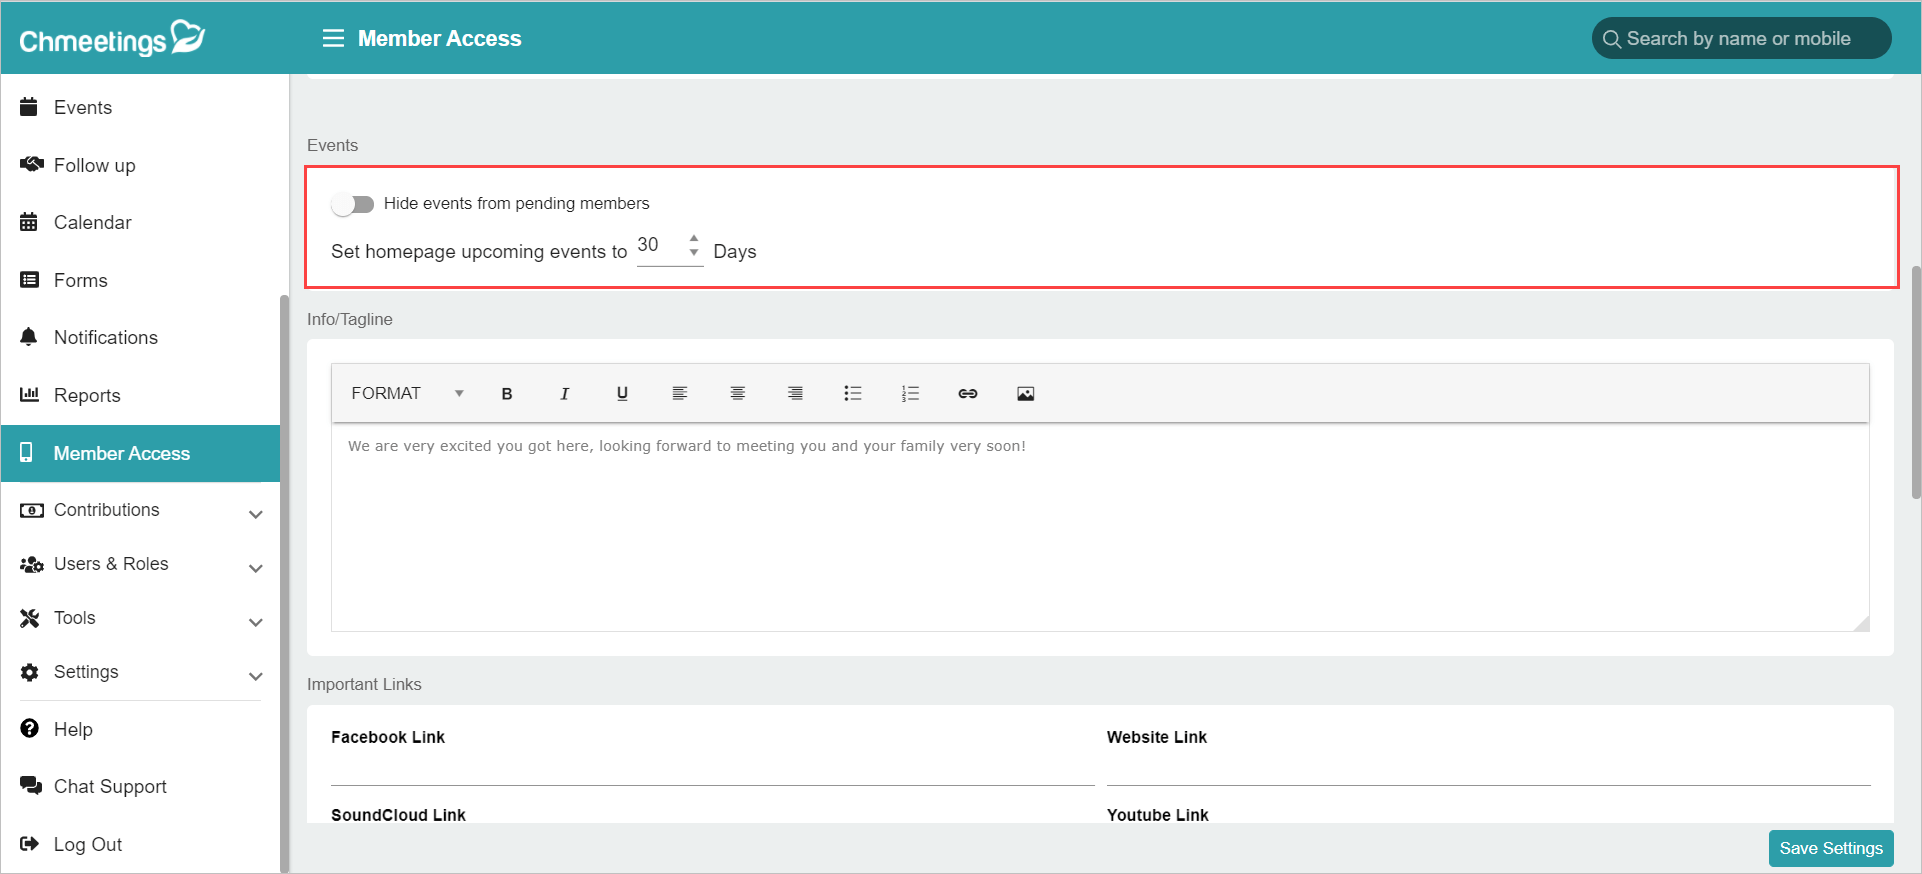Click Save Settings button
Image resolution: width=1922 pixels, height=874 pixels.
(1831, 848)
